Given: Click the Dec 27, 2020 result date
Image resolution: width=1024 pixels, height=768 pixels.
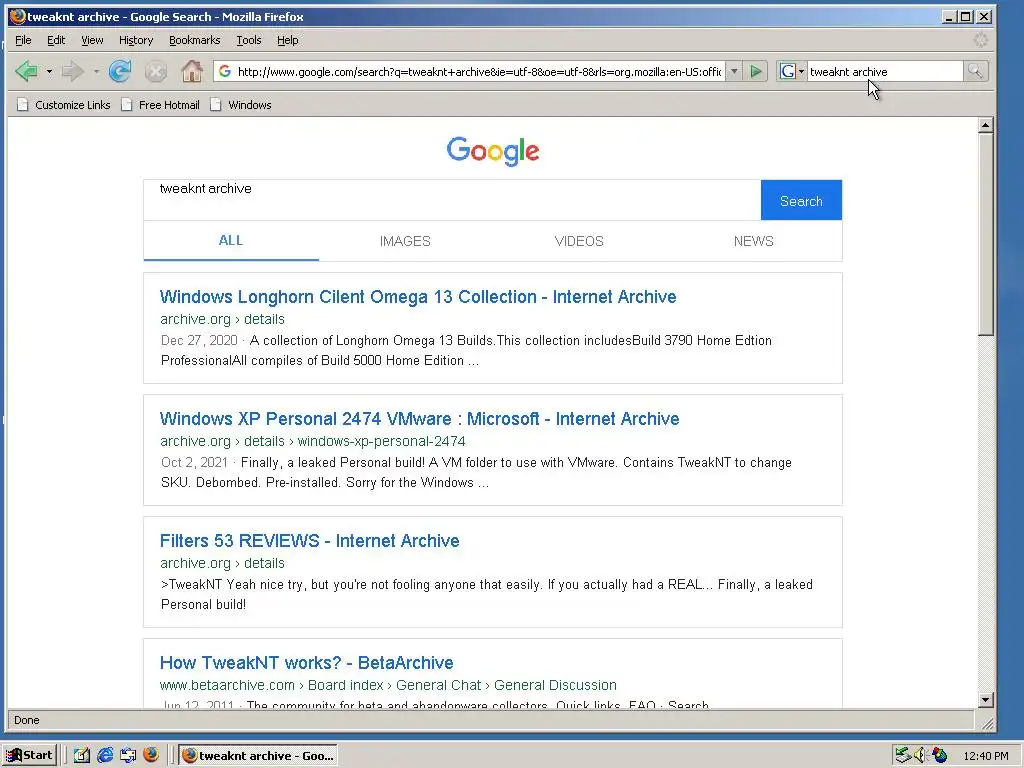Looking at the screenshot, I should point(199,340).
